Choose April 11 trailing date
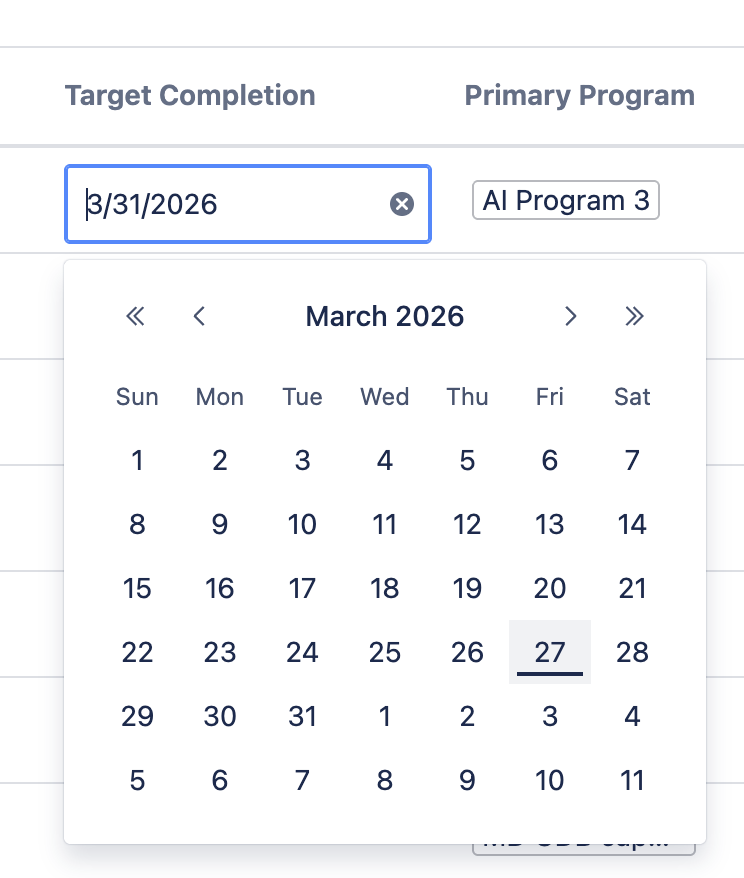 click(632, 780)
